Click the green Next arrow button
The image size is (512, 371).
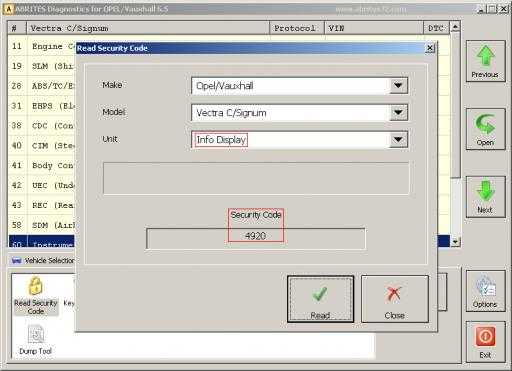tap(485, 197)
